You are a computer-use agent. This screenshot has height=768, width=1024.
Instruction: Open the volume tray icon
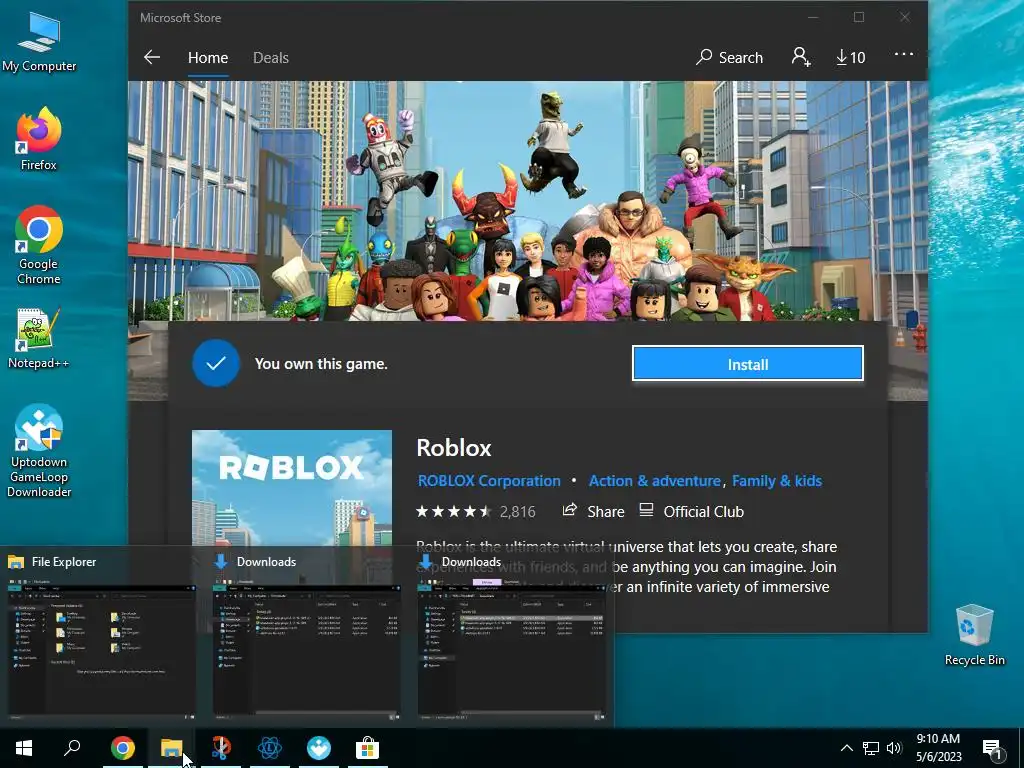point(894,748)
